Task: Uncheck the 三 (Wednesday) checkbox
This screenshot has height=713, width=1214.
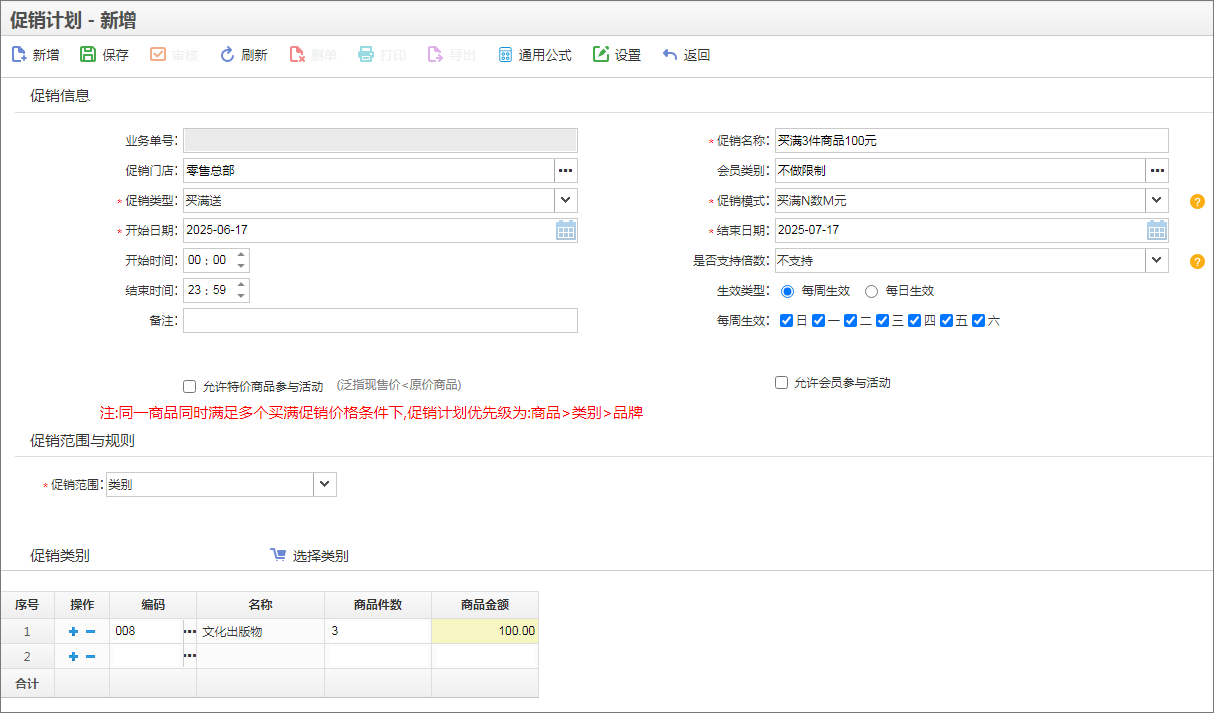Action: click(882, 321)
